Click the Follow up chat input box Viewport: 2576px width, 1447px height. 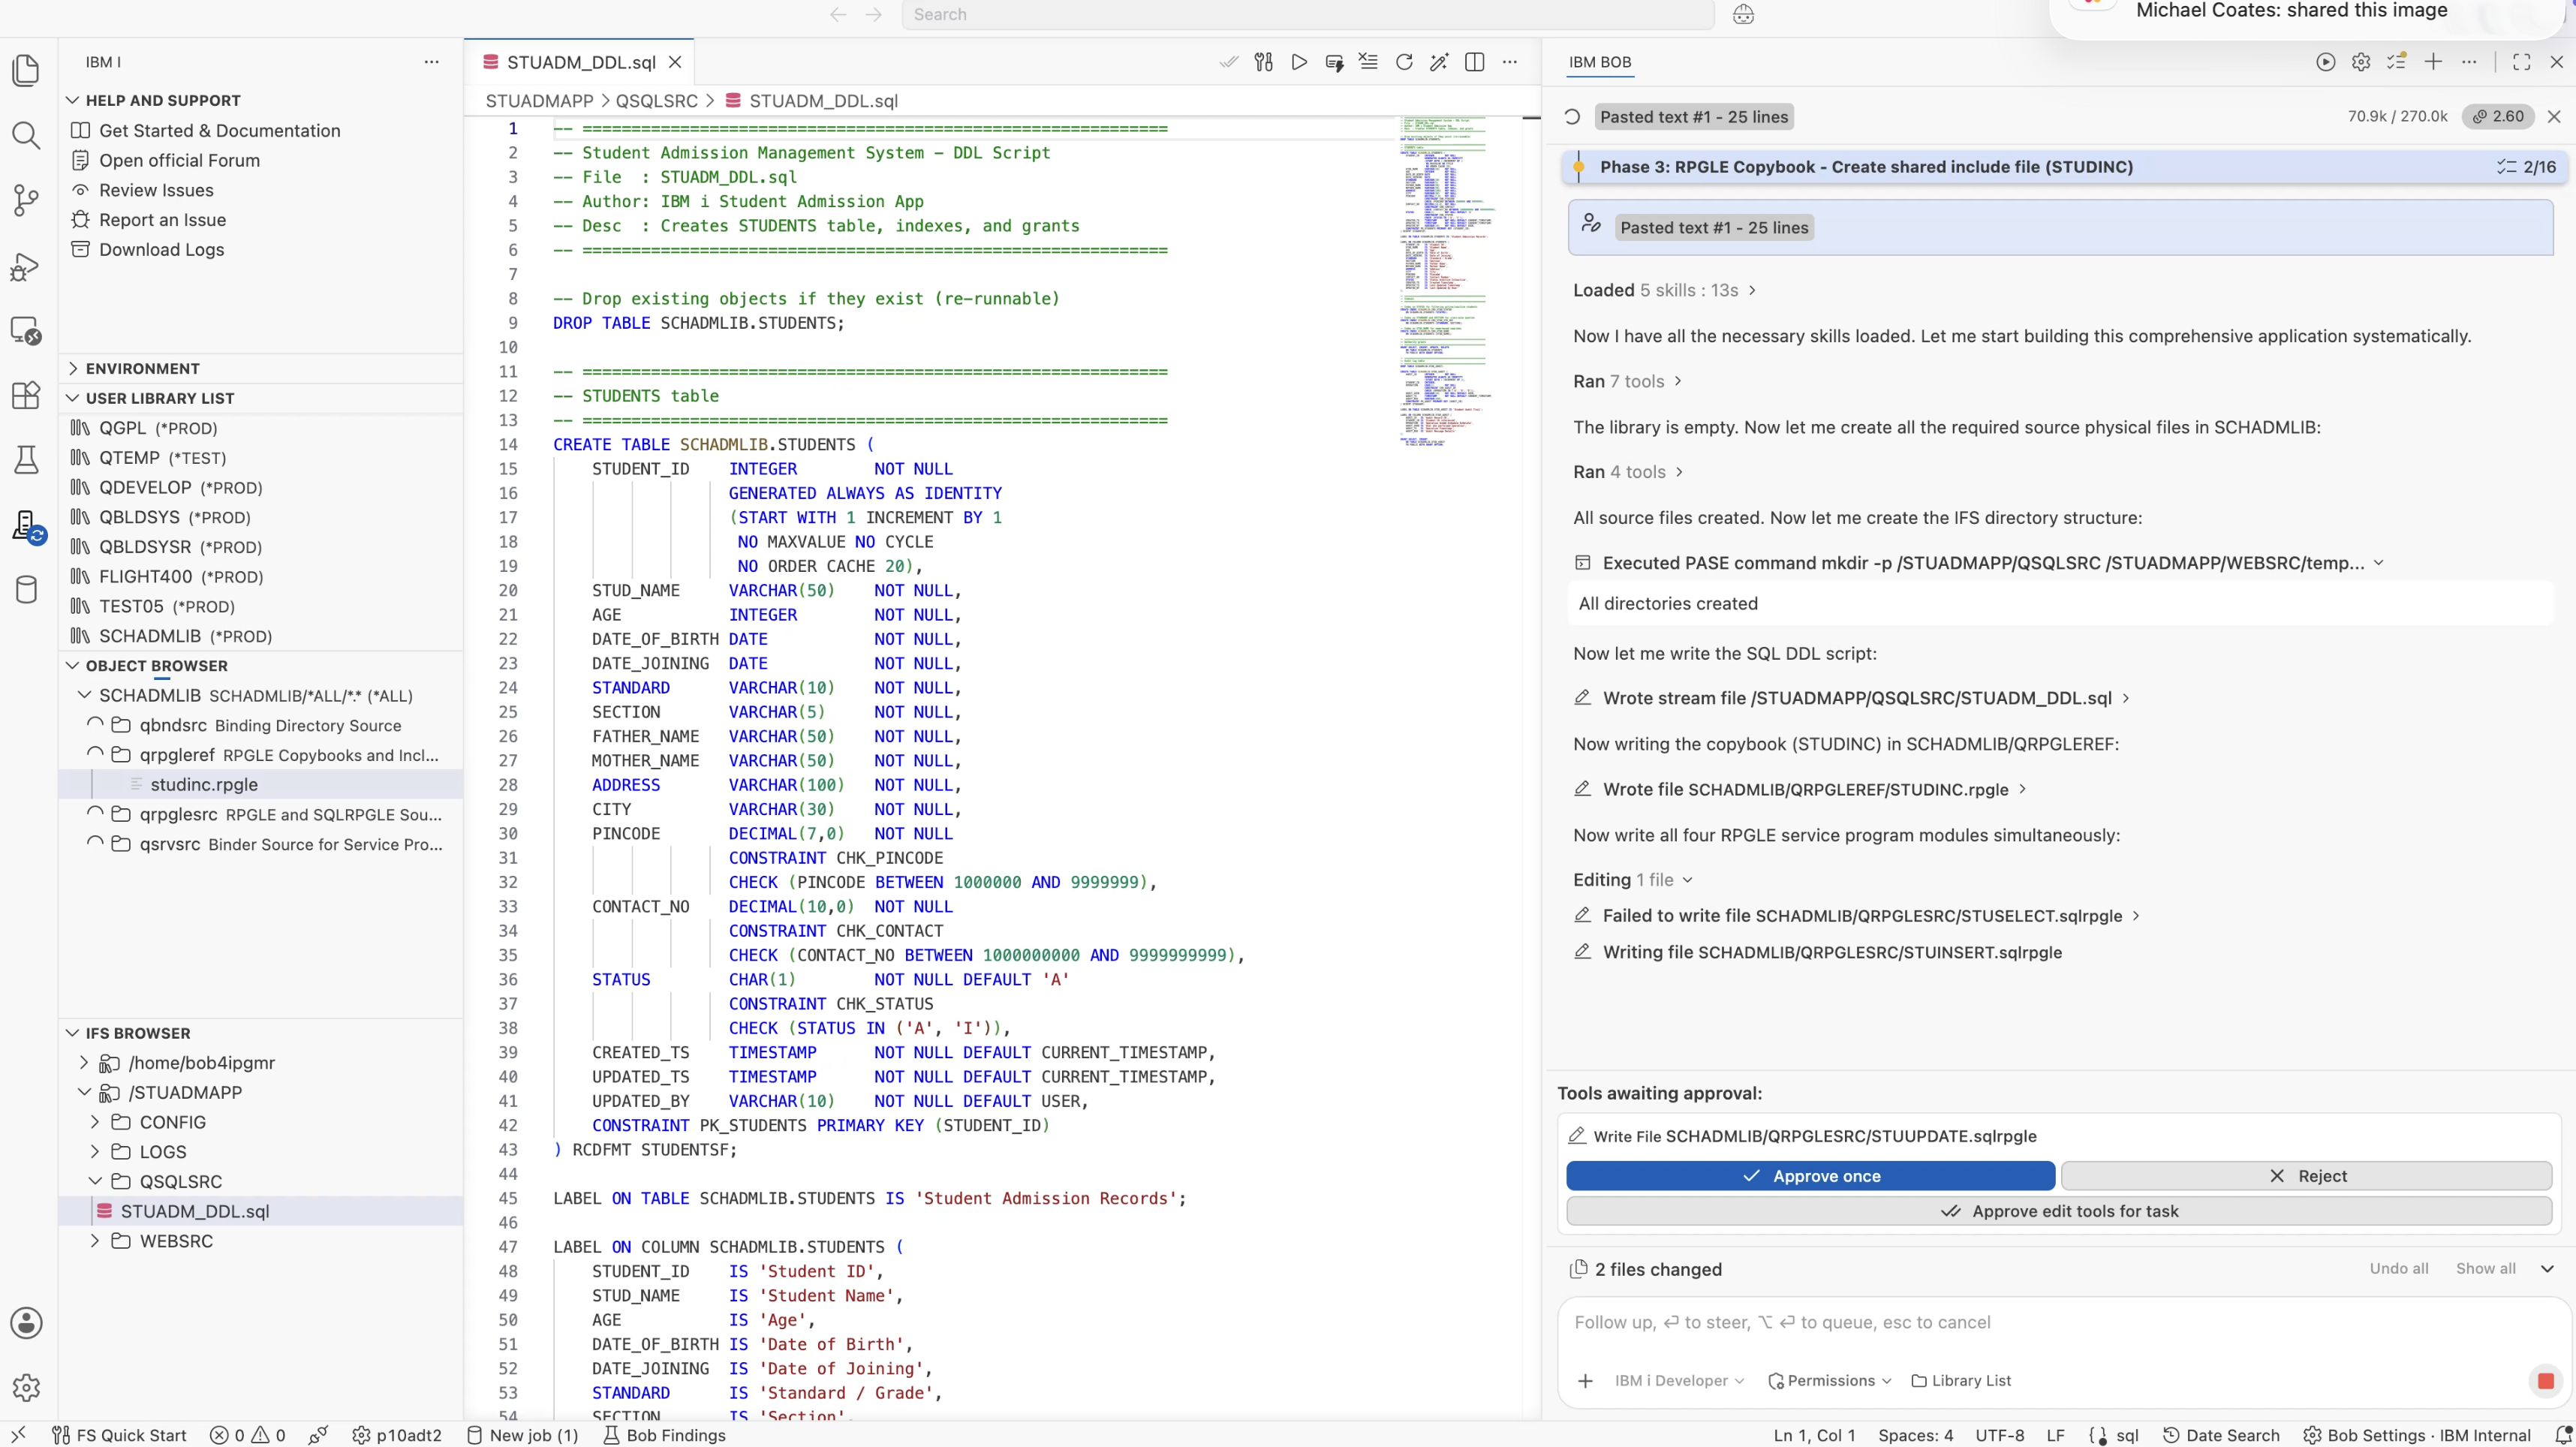tap(2063, 1323)
